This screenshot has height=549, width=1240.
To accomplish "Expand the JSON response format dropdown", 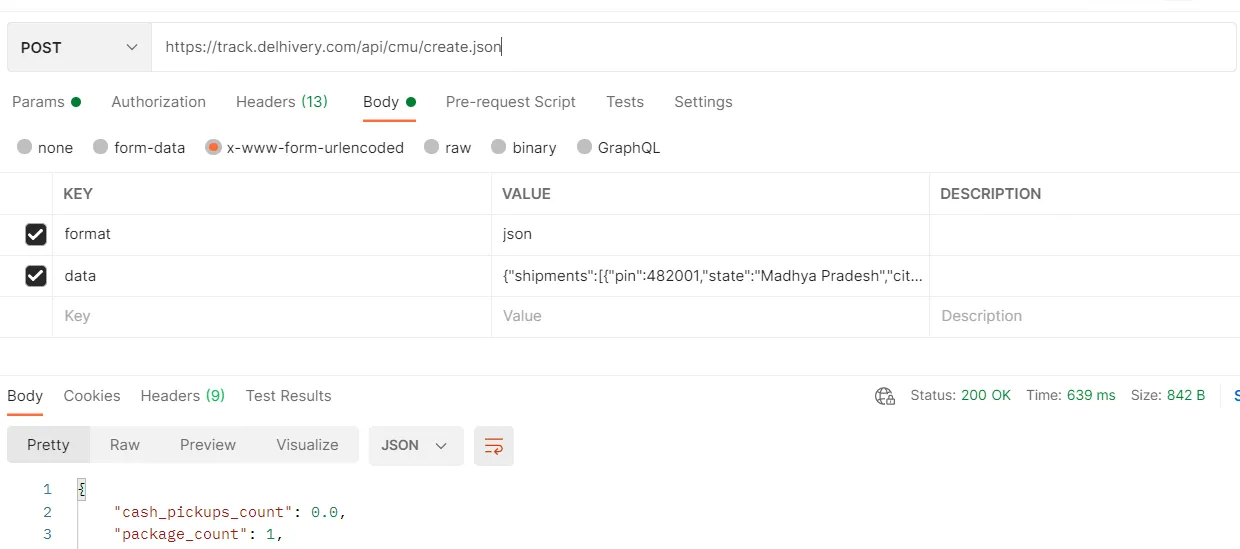I will coord(415,446).
